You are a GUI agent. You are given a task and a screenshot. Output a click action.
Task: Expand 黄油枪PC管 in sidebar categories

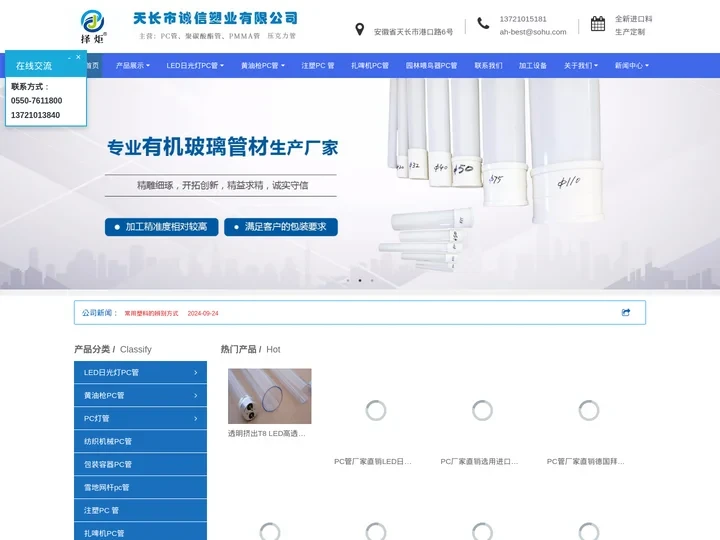tap(140, 396)
